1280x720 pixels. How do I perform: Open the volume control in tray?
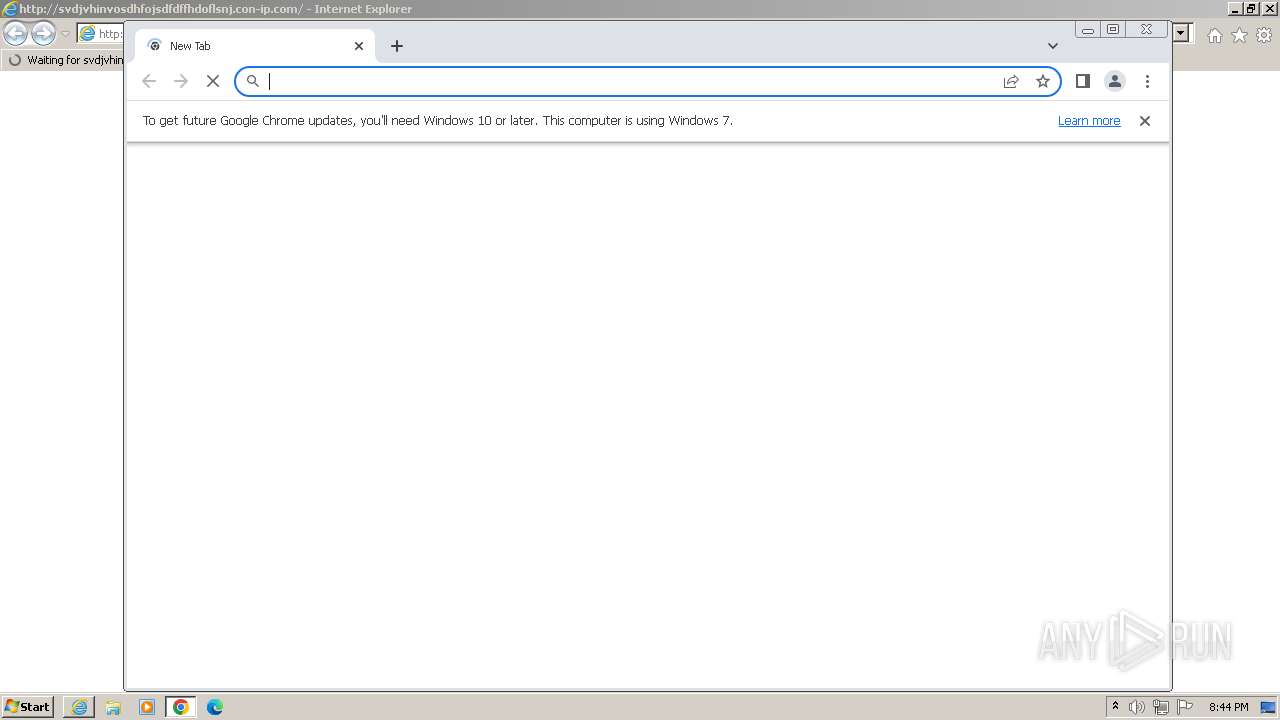tap(1137, 707)
